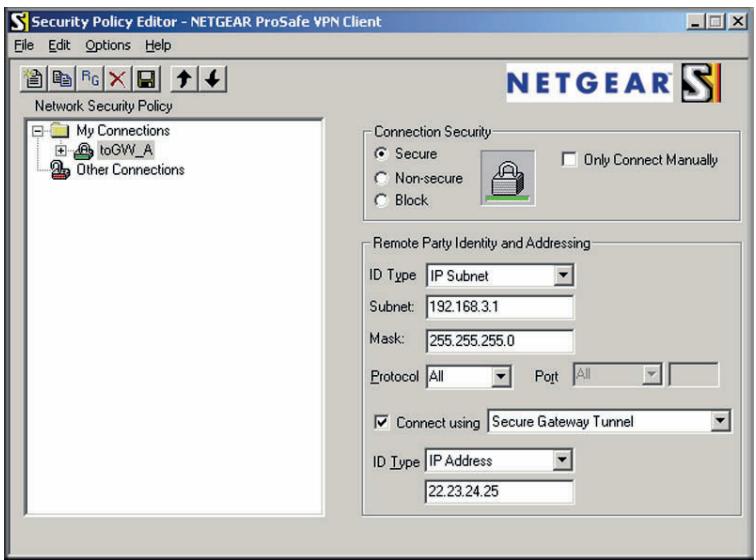Open the Help menu
Screen dimensions: 756x560
[x=158, y=45]
